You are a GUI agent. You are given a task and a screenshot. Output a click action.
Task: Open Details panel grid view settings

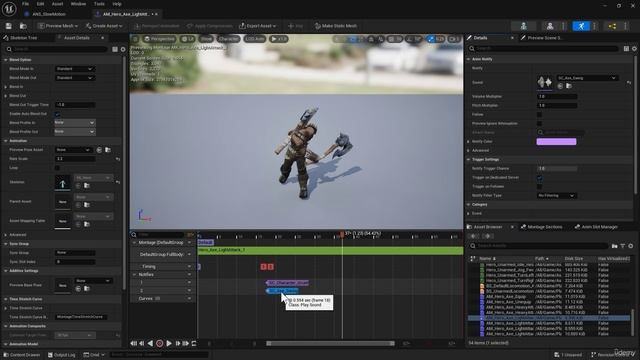[626, 49]
